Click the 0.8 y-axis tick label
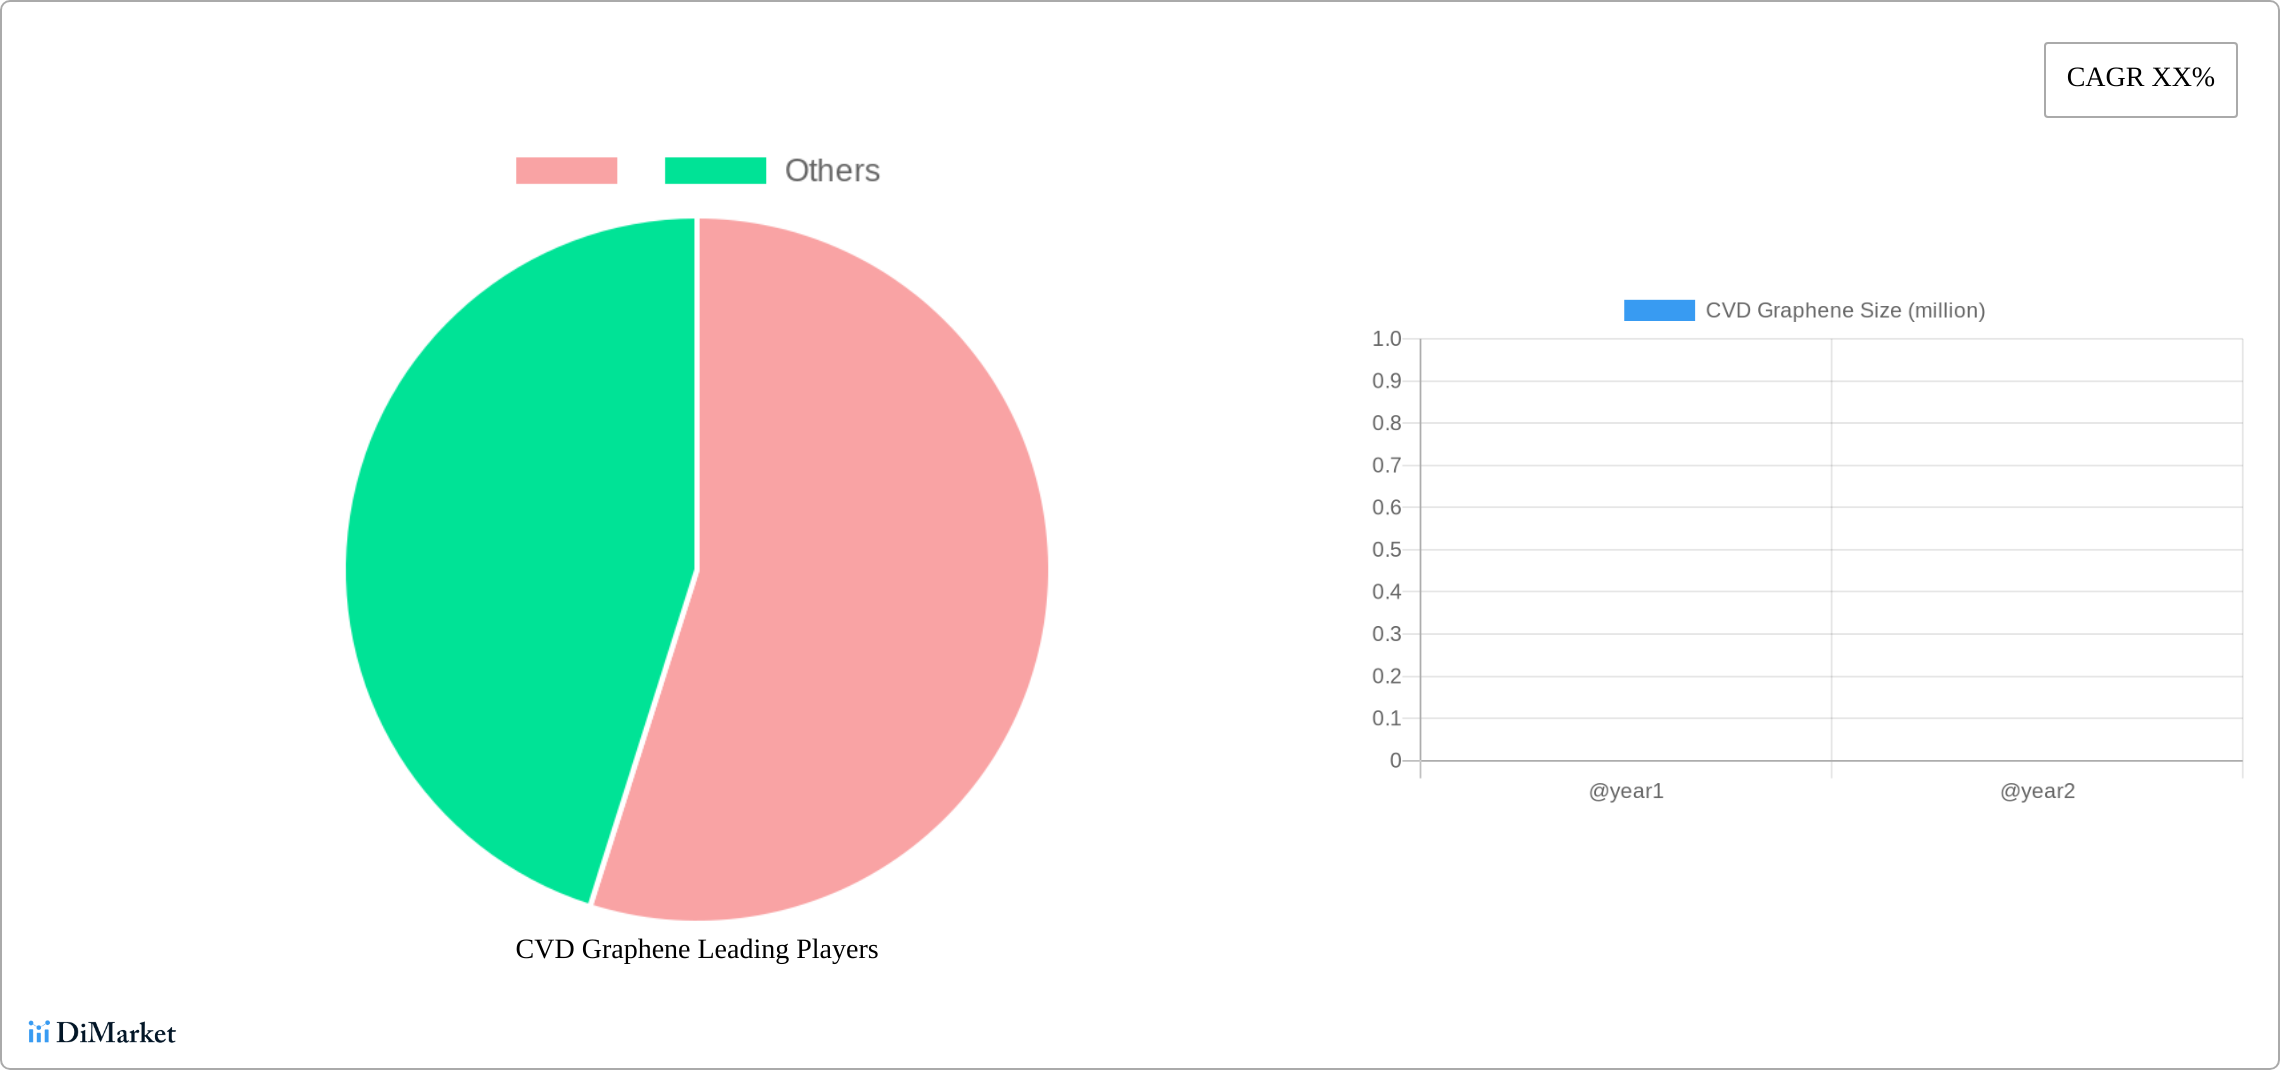Viewport: 2280px width, 1070px height. coord(1386,423)
